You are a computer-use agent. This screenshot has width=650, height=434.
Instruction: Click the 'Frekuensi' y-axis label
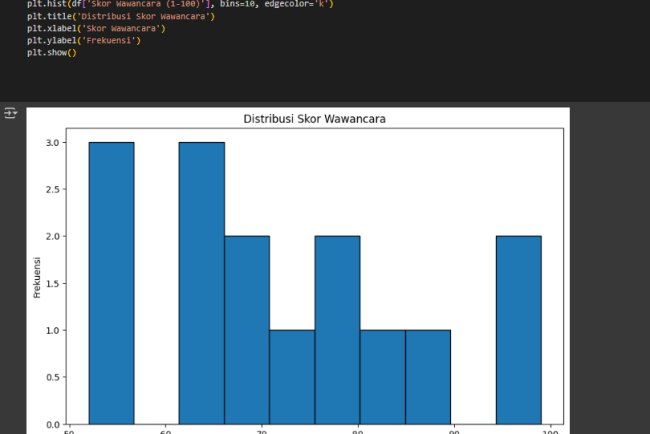(x=38, y=277)
